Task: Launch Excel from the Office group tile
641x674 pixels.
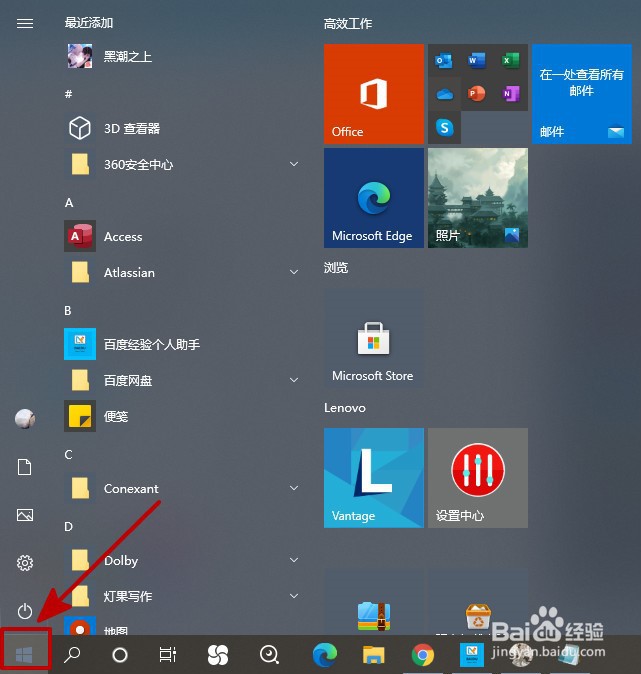Action: (510, 60)
